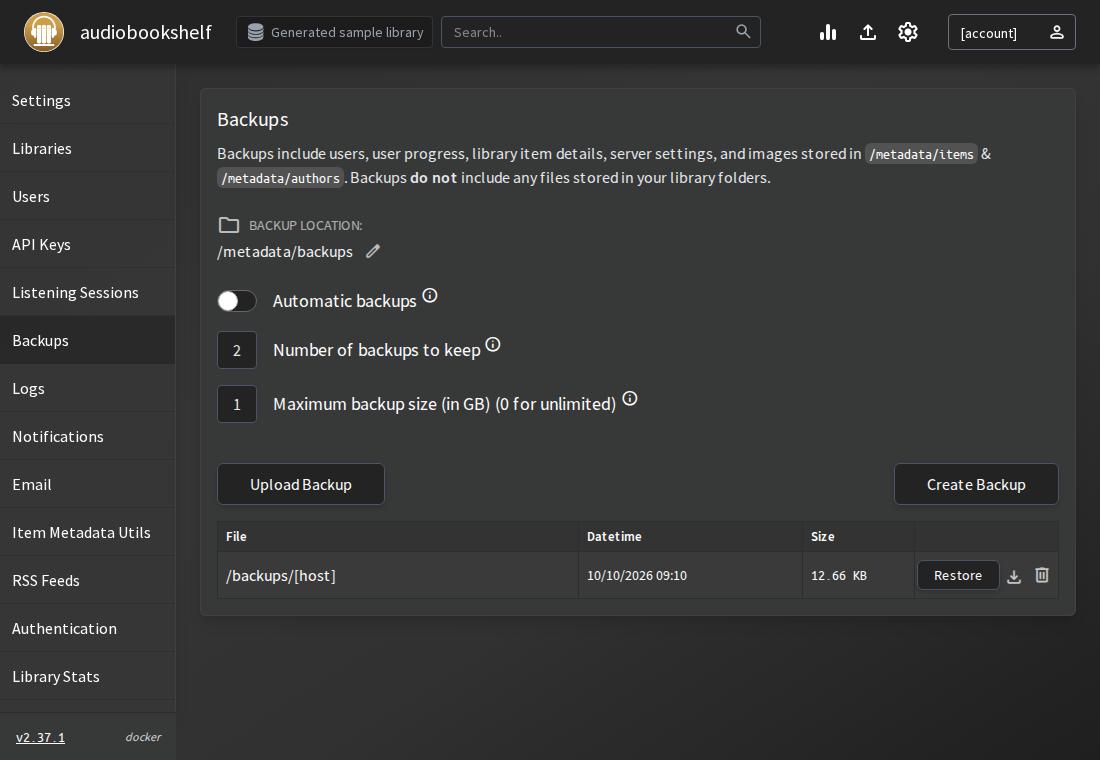Open Libraries in the sidebar

tap(88, 149)
